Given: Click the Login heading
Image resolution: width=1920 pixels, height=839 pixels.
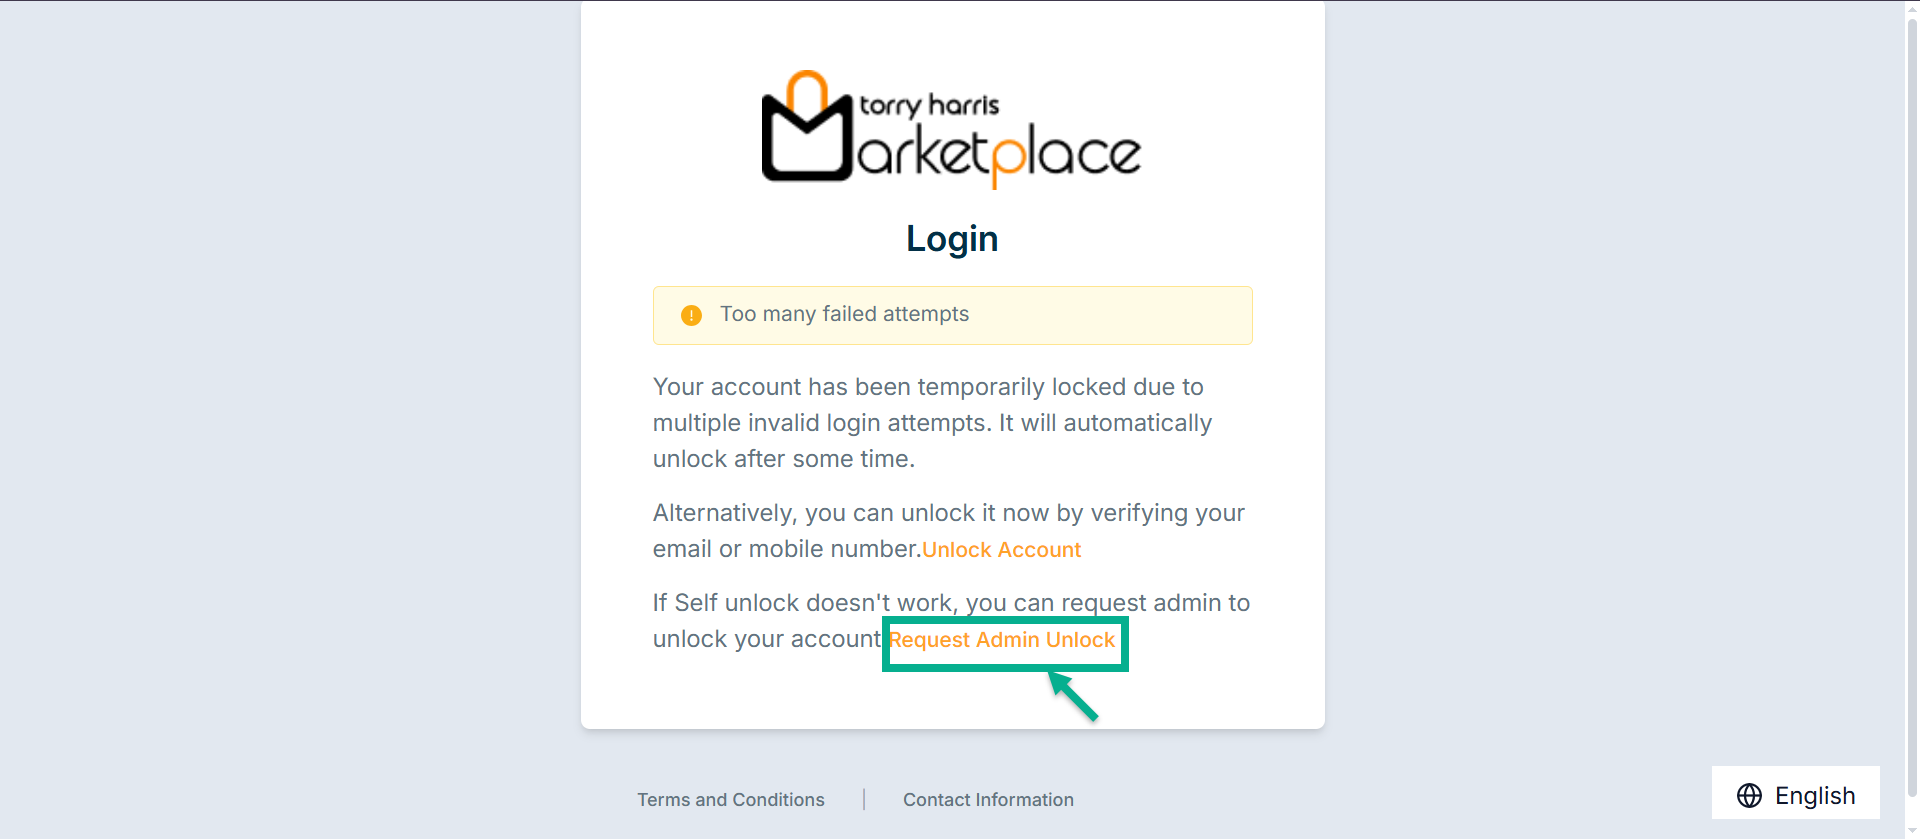Looking at the screenshot, I should click(952, 239).
